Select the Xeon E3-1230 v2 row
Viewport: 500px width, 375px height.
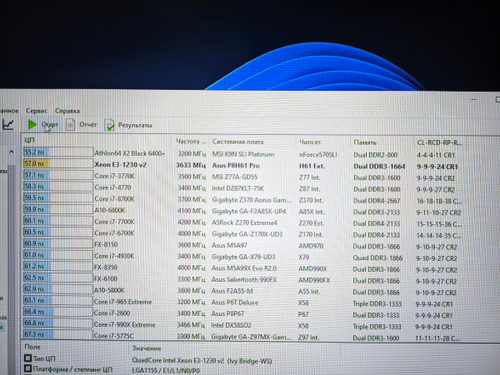(x=243, y=165)
